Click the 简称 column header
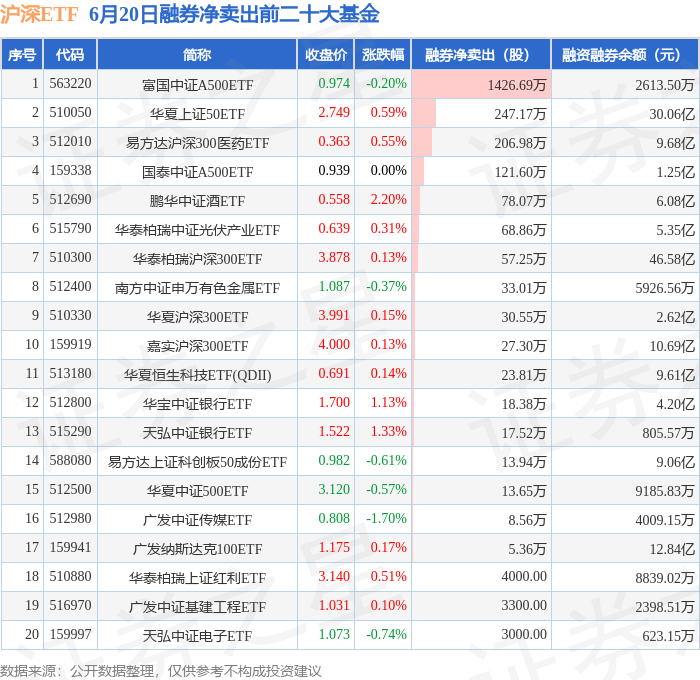Image resolution: width=700 pixels, height=680 pixels. point(197,54)
